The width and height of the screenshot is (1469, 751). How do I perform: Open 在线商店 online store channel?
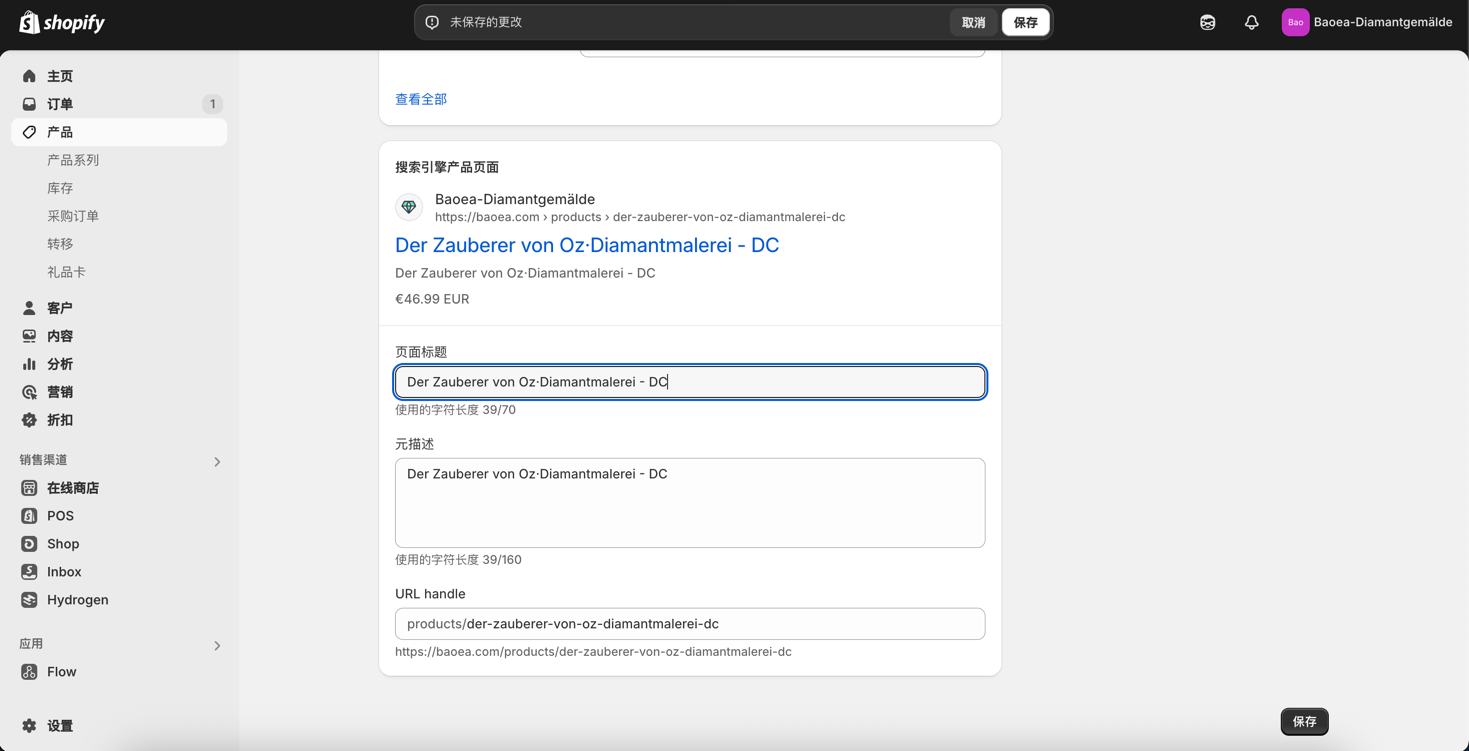(73, 488)
